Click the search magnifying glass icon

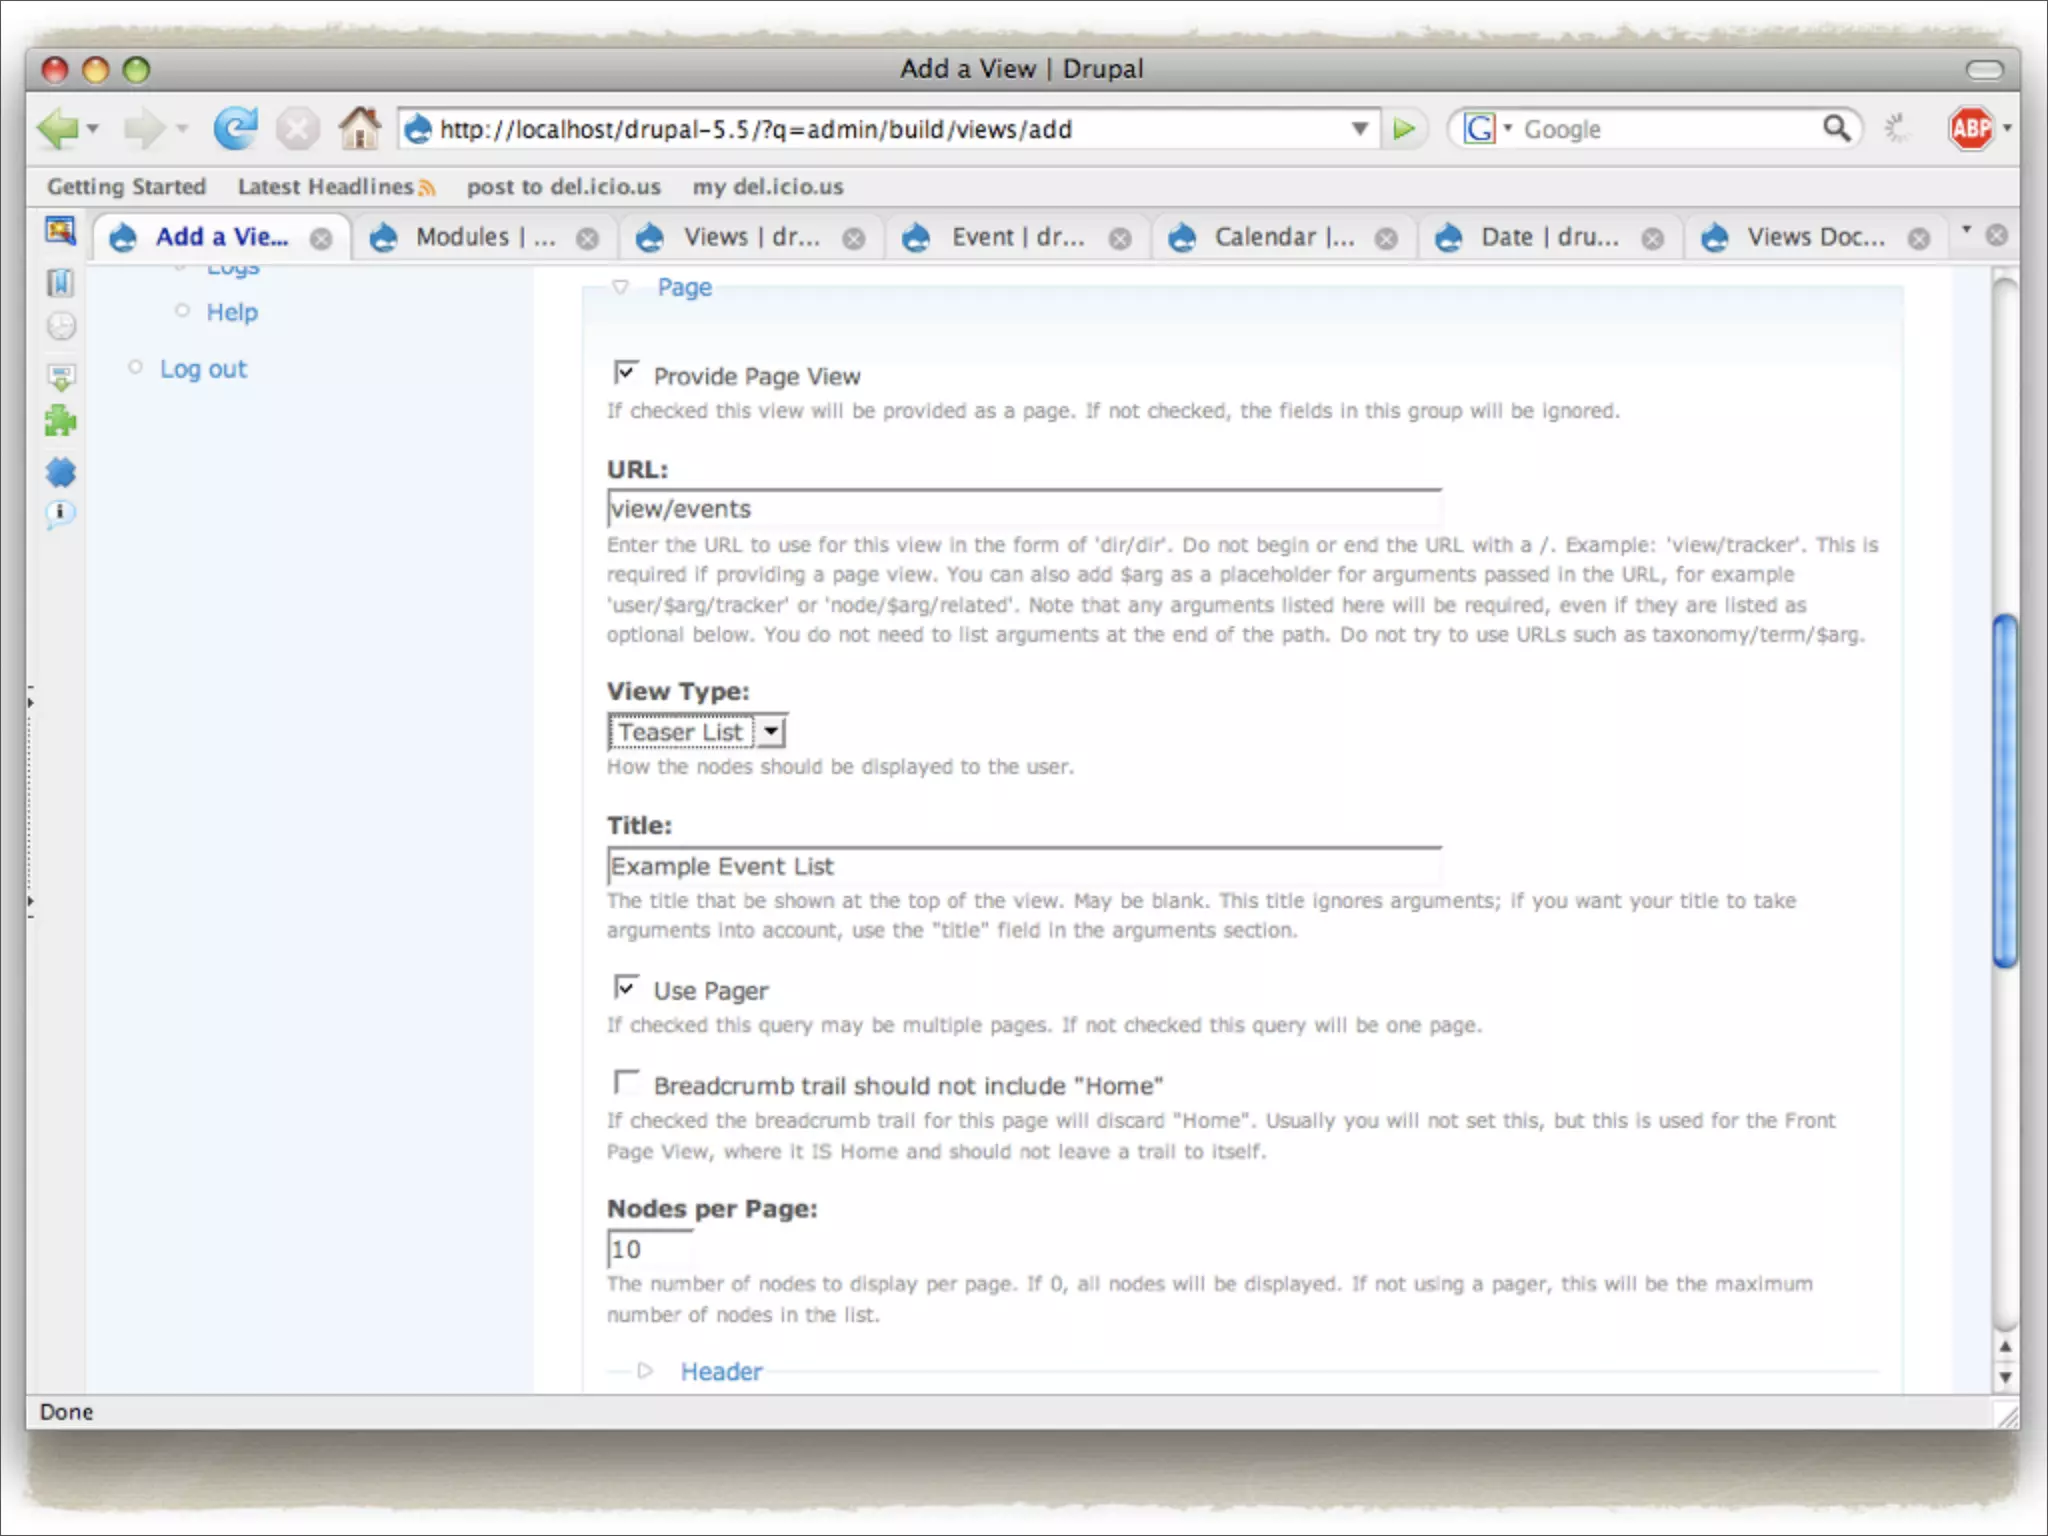pos(1836,129)
